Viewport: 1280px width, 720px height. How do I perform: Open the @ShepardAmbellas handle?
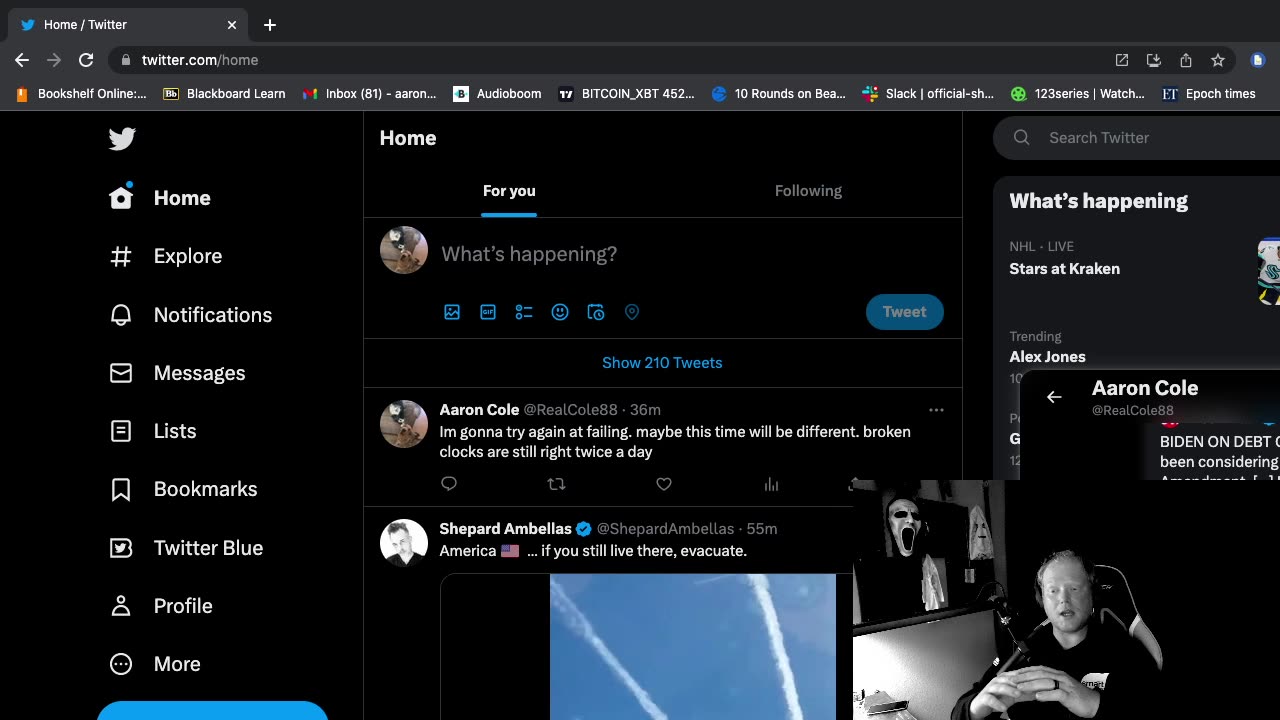point(665,529)
